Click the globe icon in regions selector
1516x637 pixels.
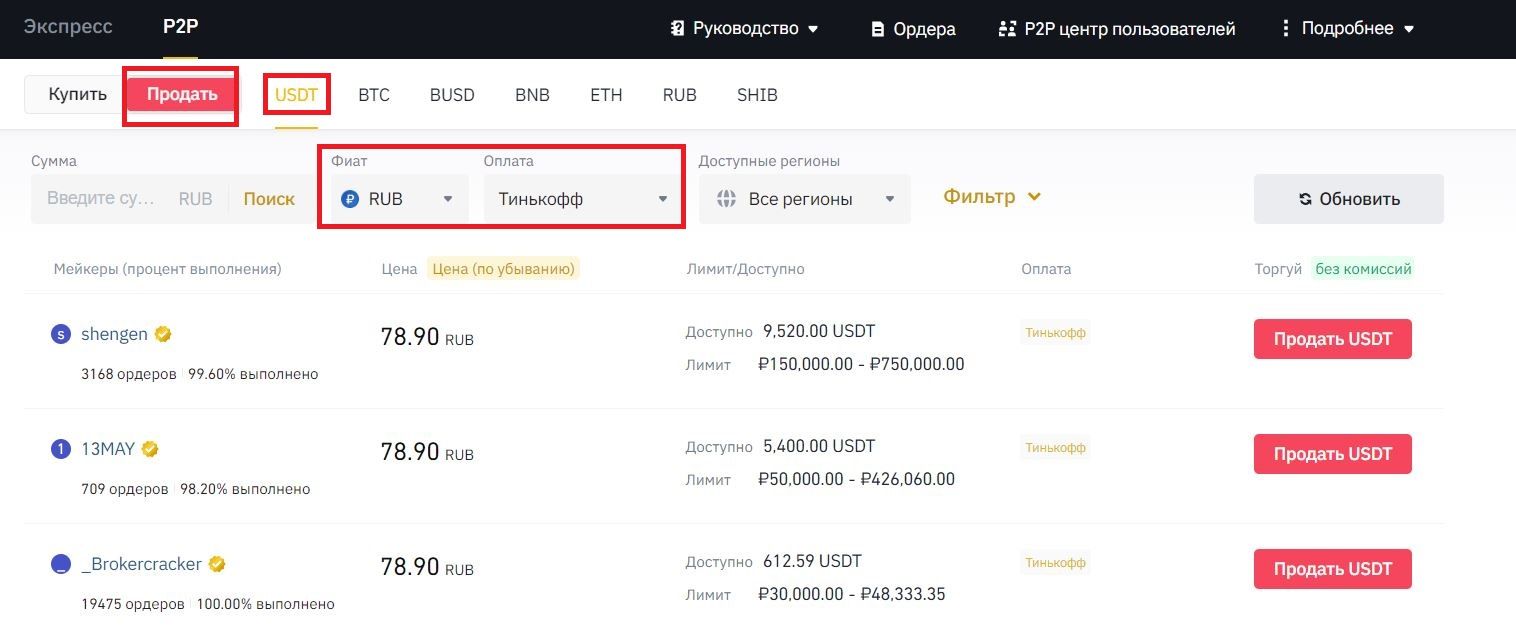(x=727, y=199)
